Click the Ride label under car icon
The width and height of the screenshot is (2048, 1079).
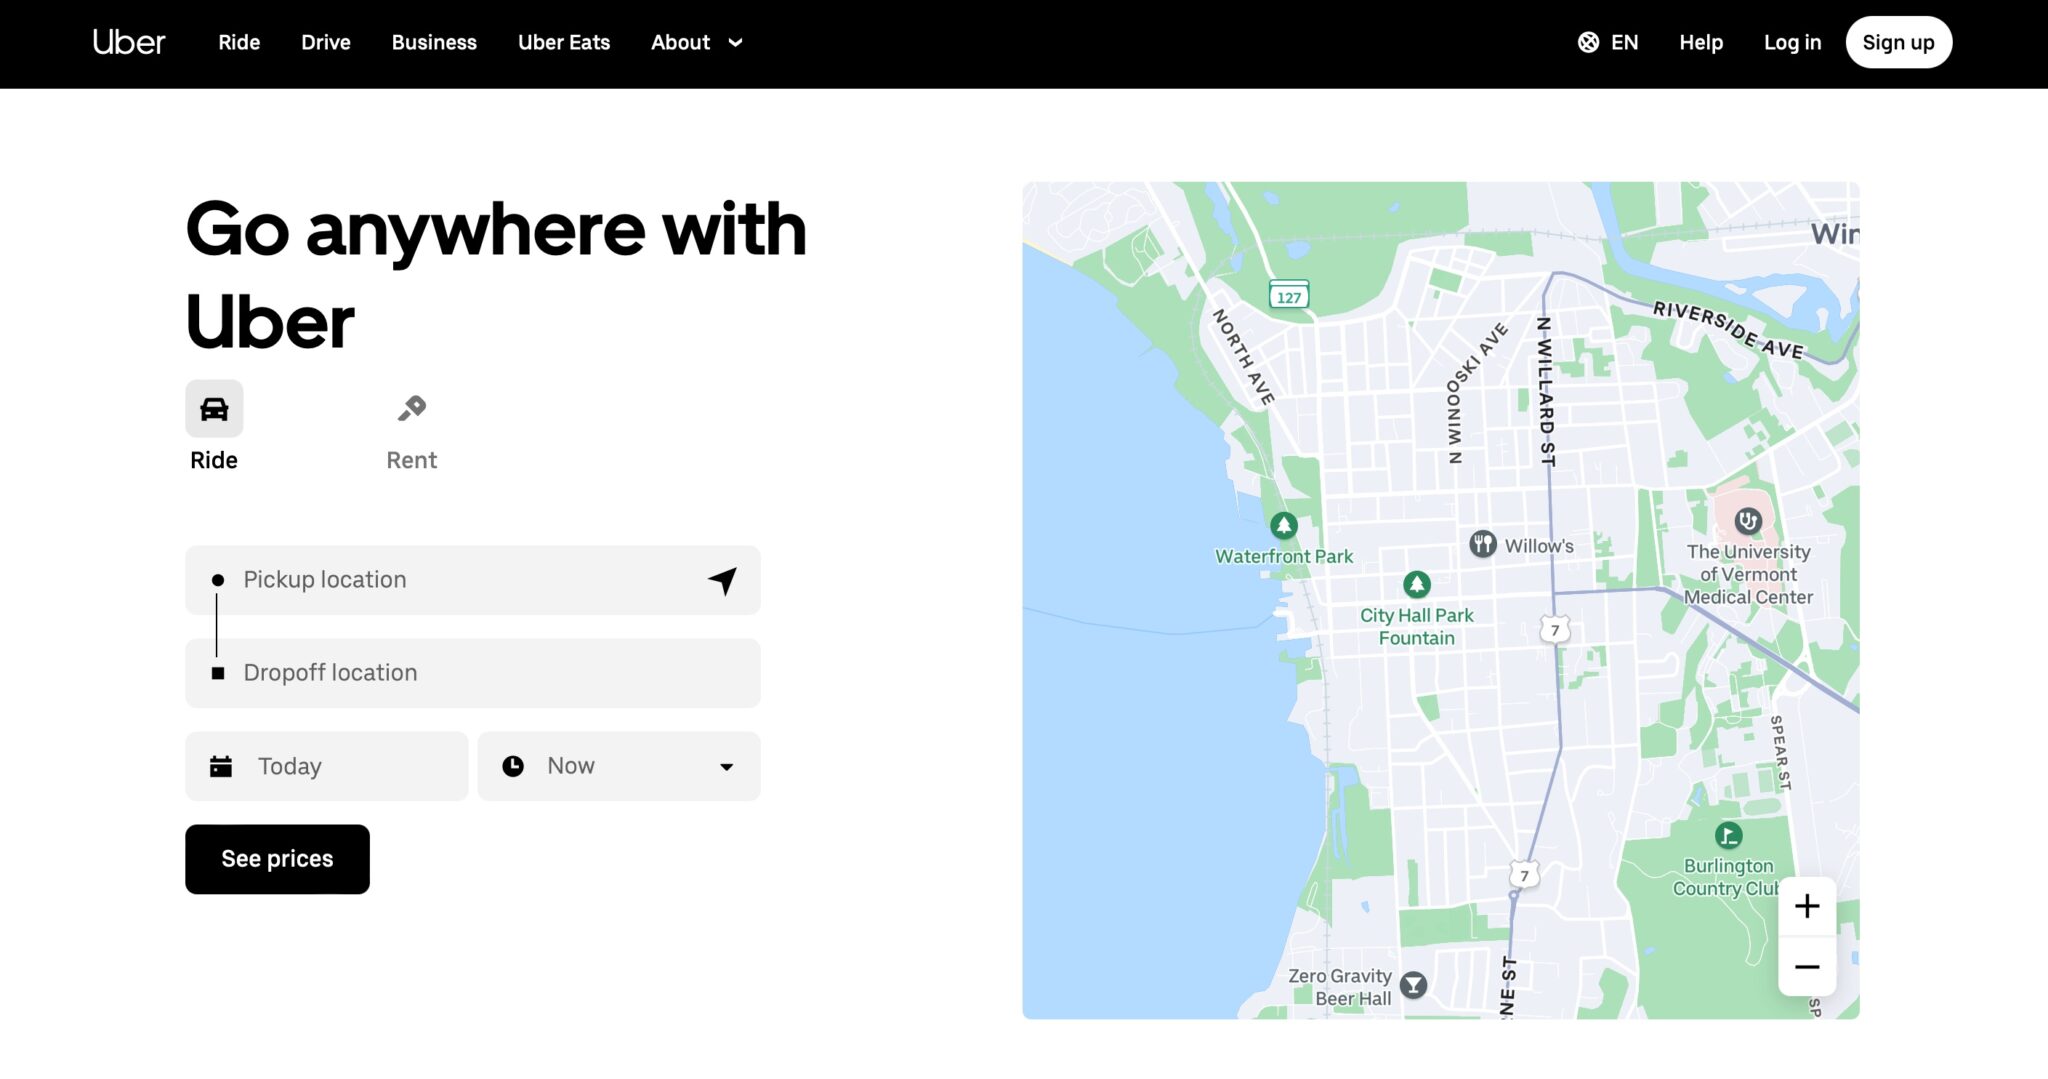(214, 460)
